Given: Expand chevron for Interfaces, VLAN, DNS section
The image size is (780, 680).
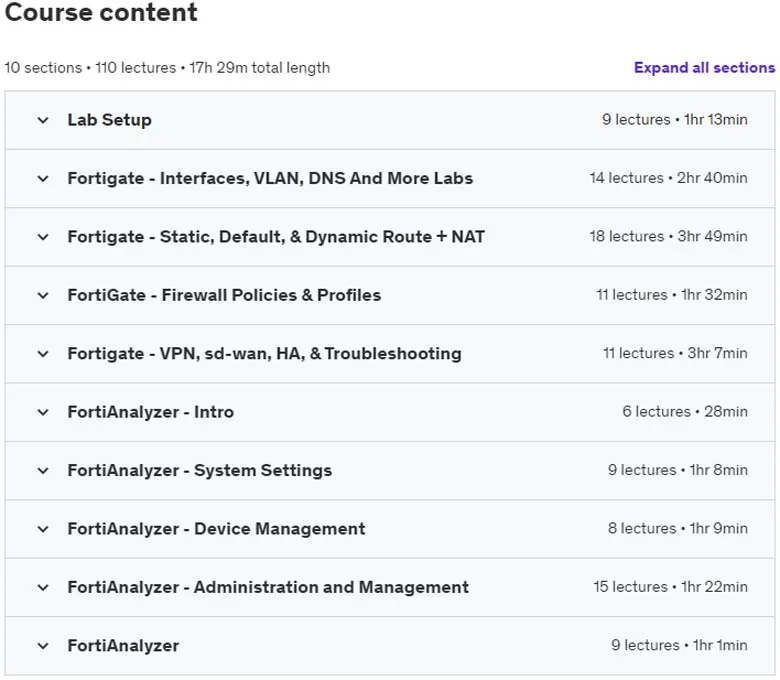Looking at the screenshot, I should (43, 179).
